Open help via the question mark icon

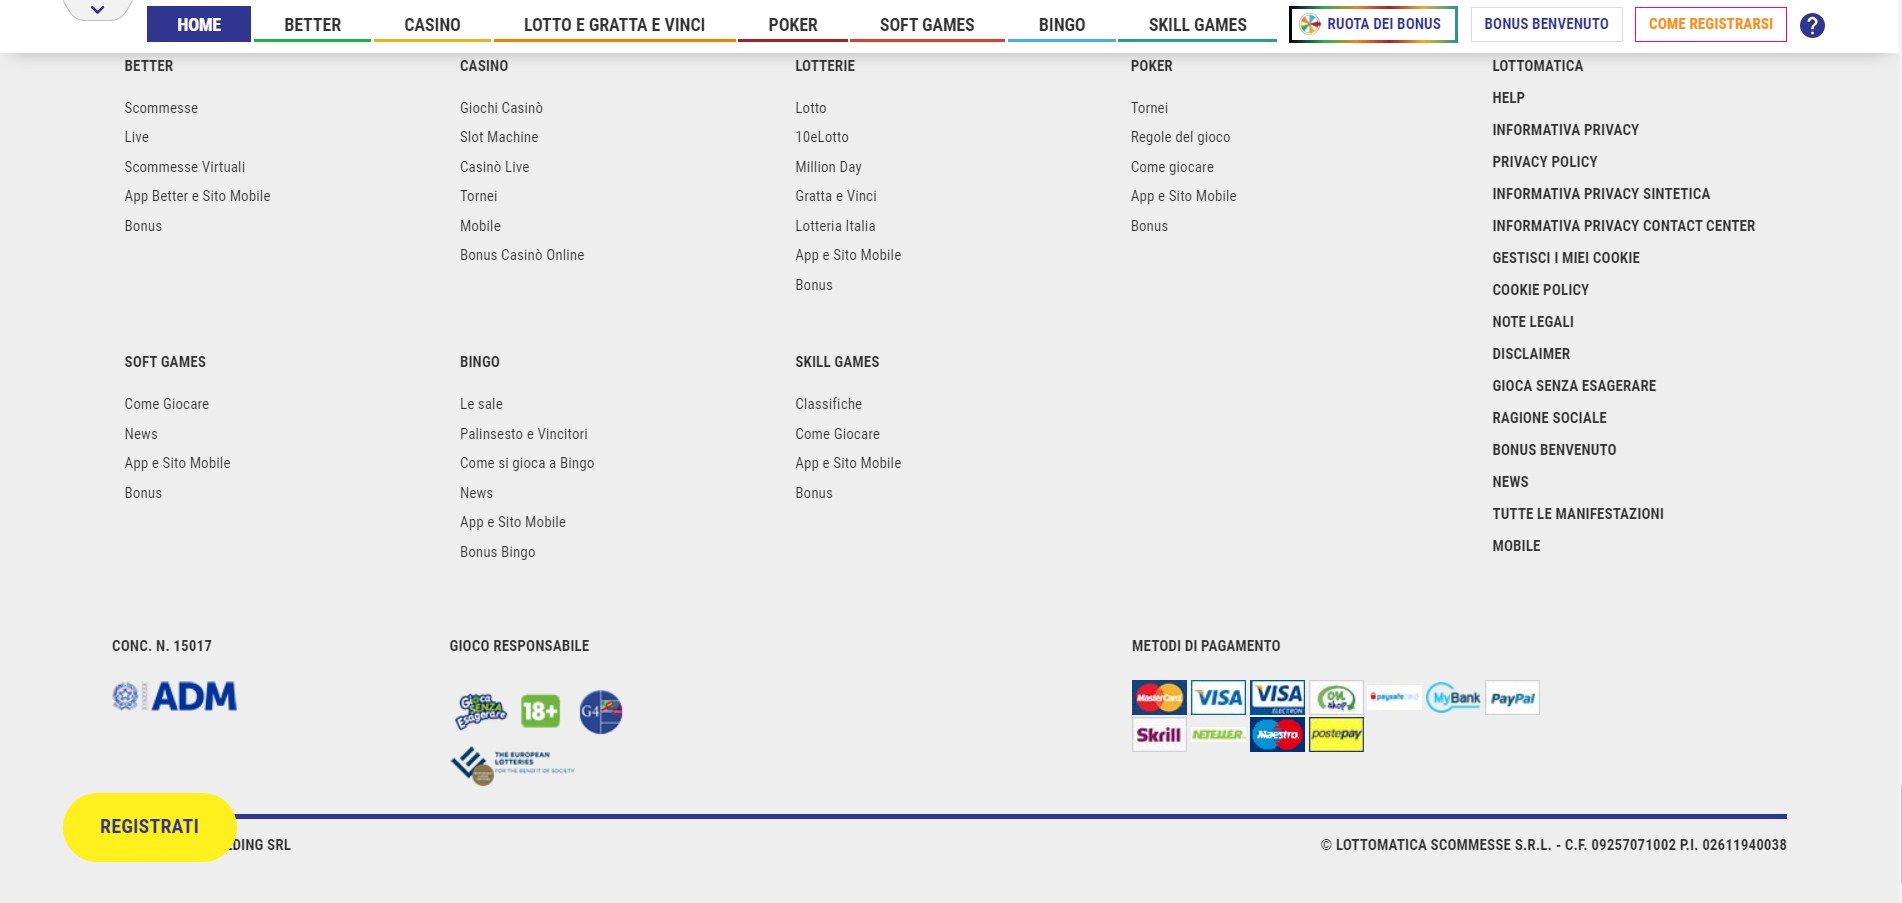1812,25
